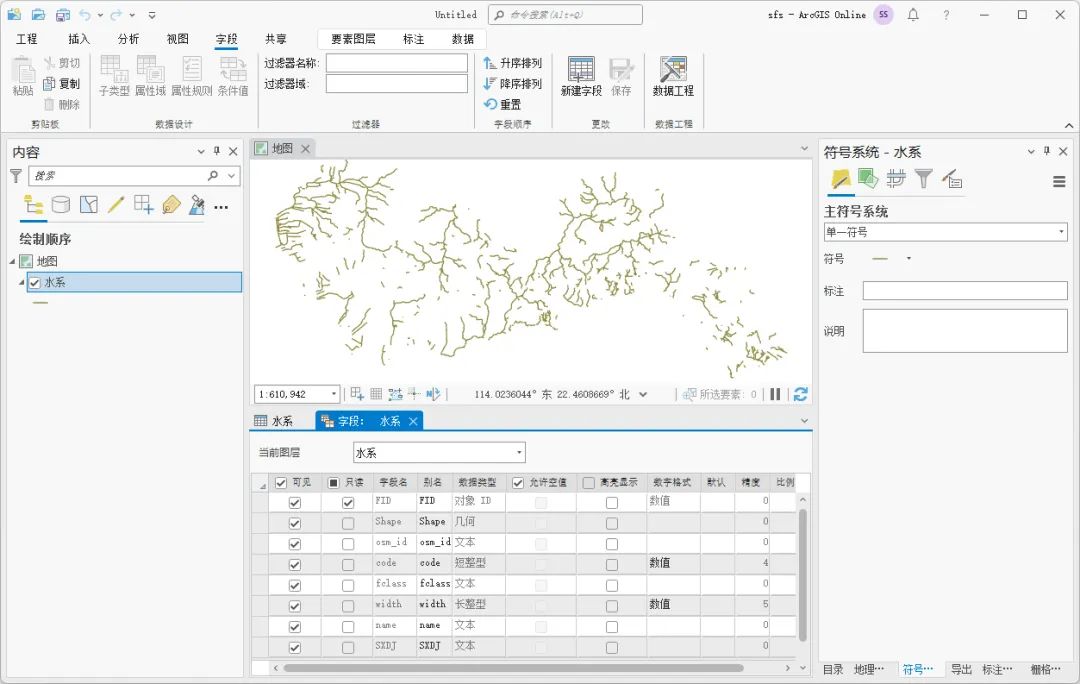Click the 属性域 domains icon

pyautogui.click(x=150, y=69)
